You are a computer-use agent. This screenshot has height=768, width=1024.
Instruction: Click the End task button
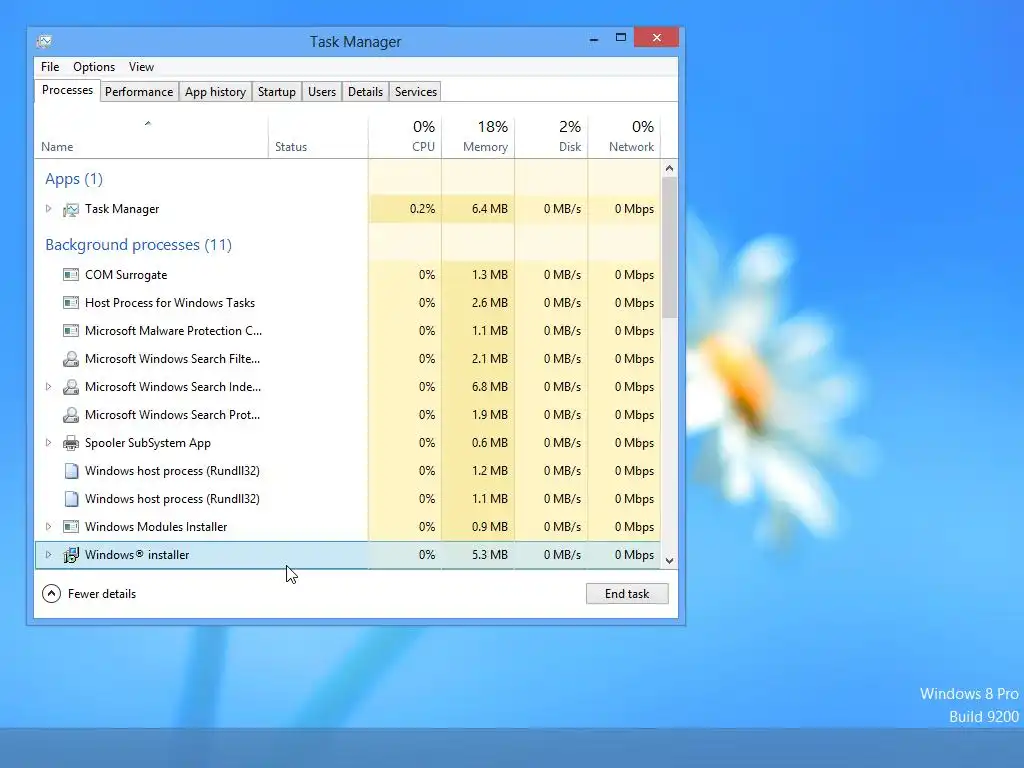point(627,594)
